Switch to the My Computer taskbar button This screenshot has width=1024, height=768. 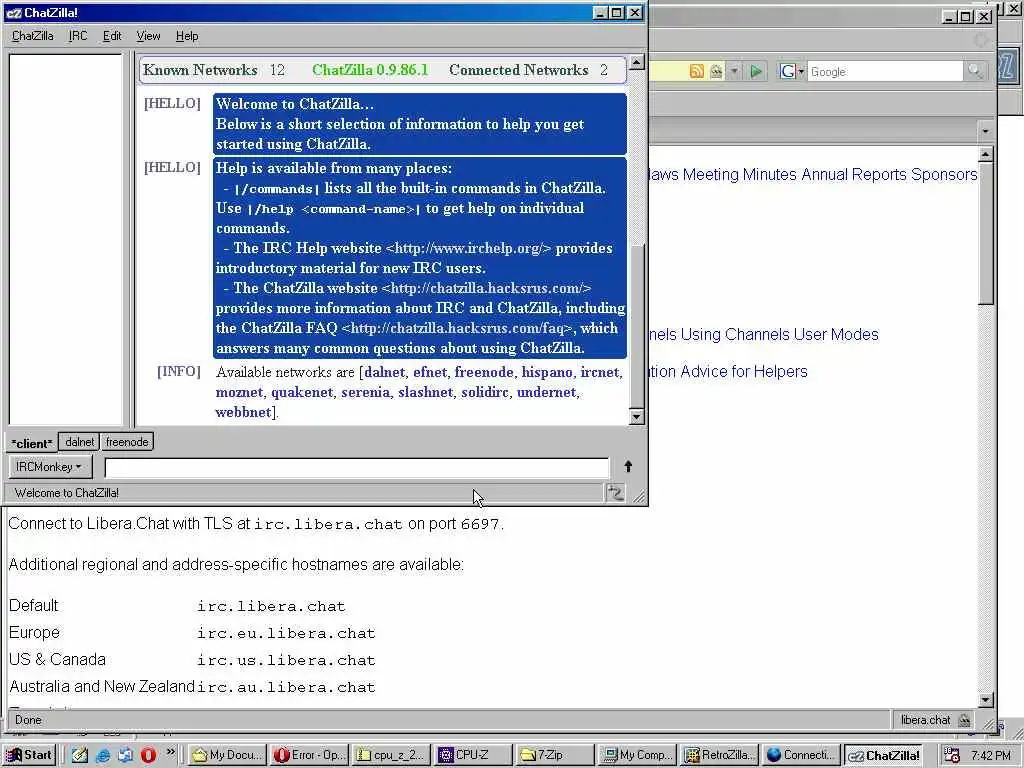coord(636,755)
